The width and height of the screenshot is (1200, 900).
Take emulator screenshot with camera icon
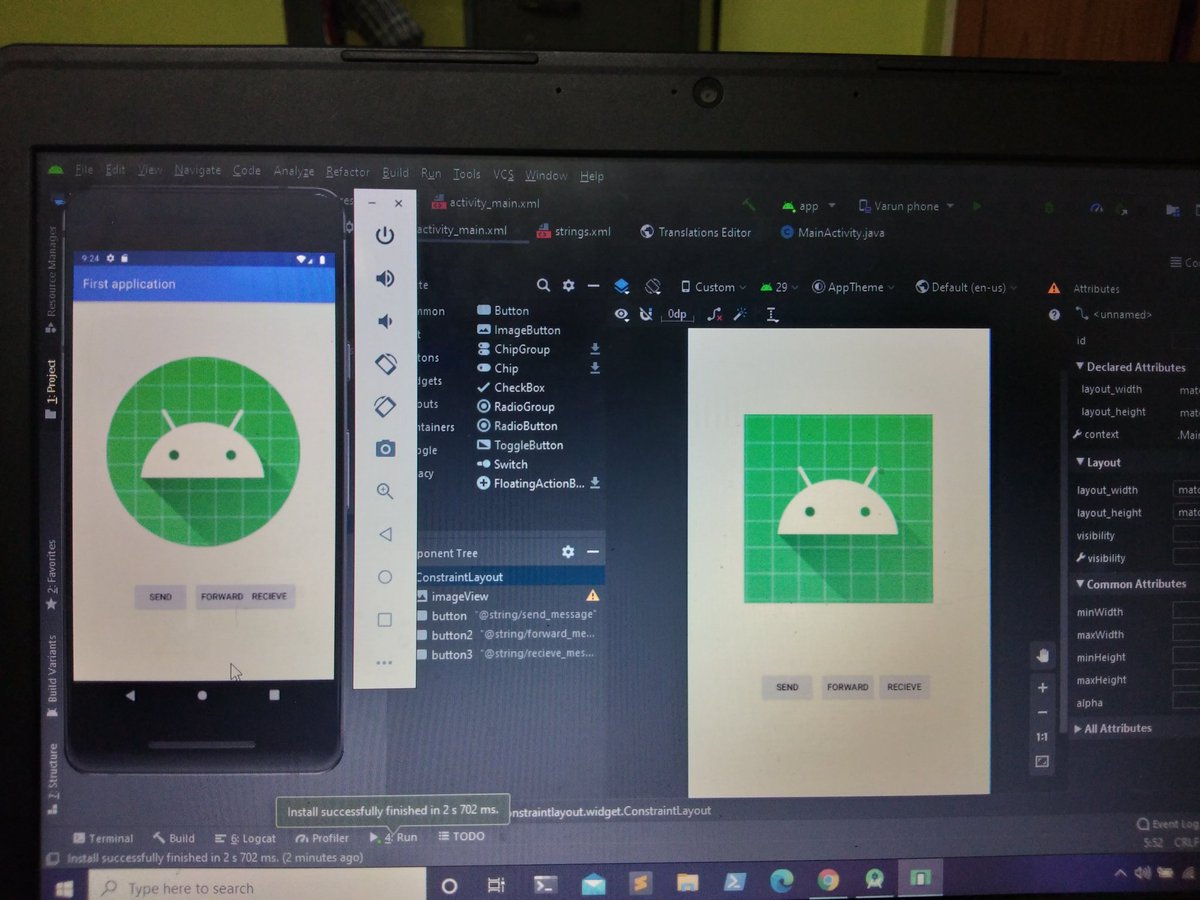(385, 449)
